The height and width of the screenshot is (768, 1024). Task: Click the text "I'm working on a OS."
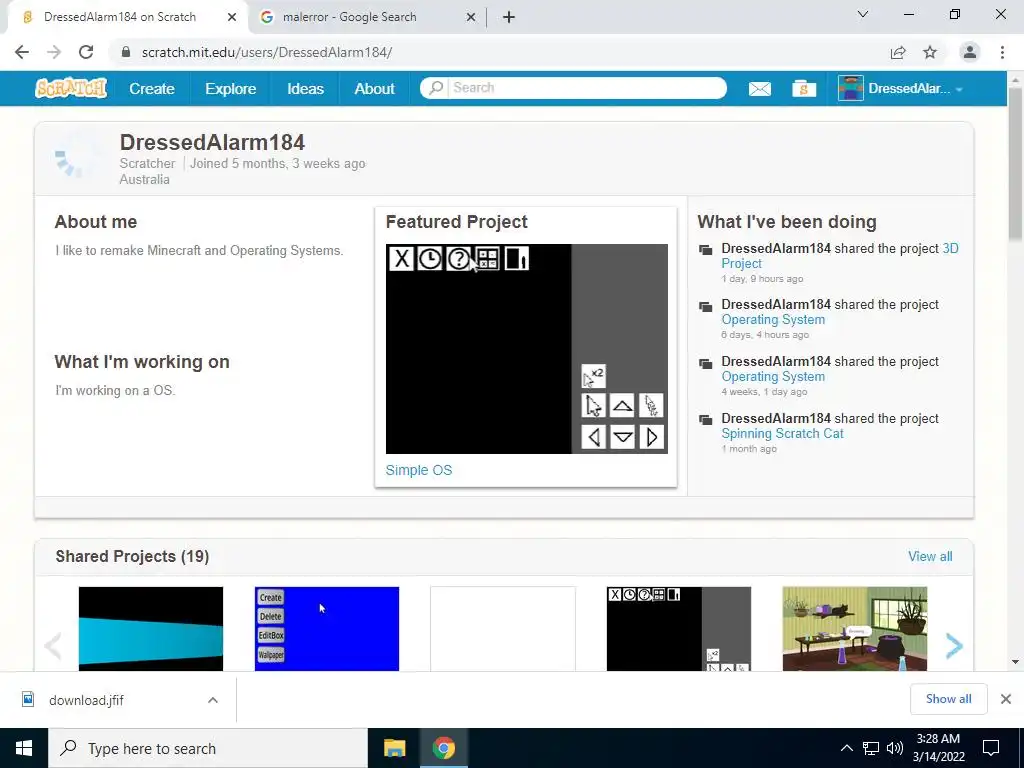point(115,391)
